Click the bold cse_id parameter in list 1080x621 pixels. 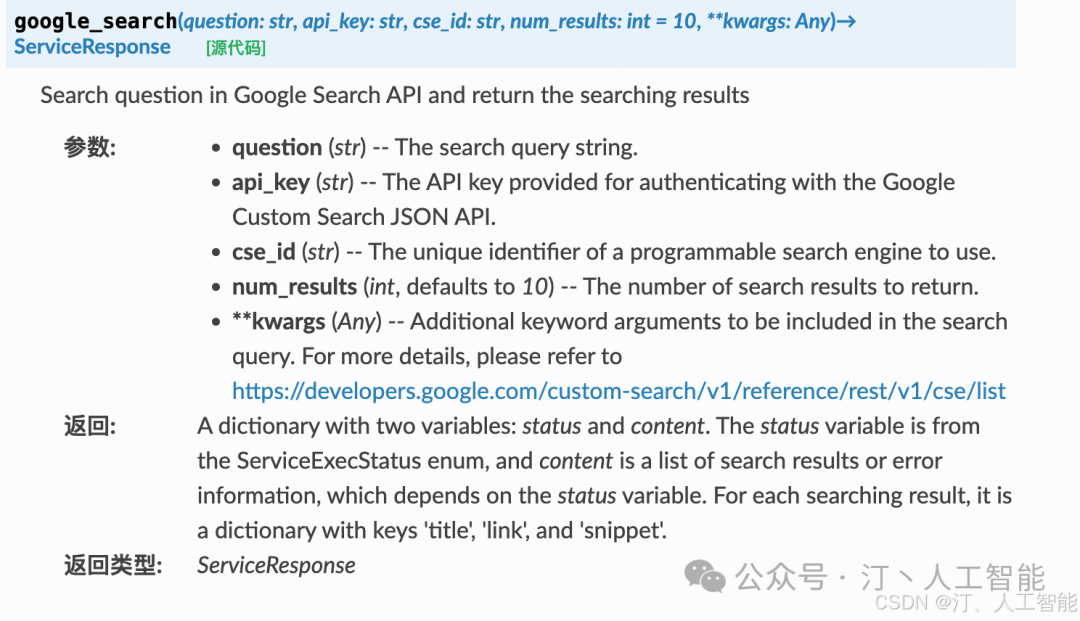(x=264, y=252)
